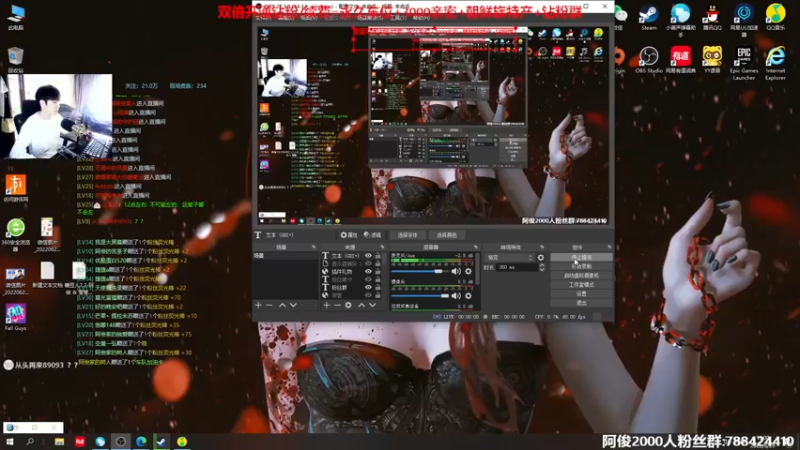
Task: Select the 场景 scene in Scenes list
Action: coord(286,256)
